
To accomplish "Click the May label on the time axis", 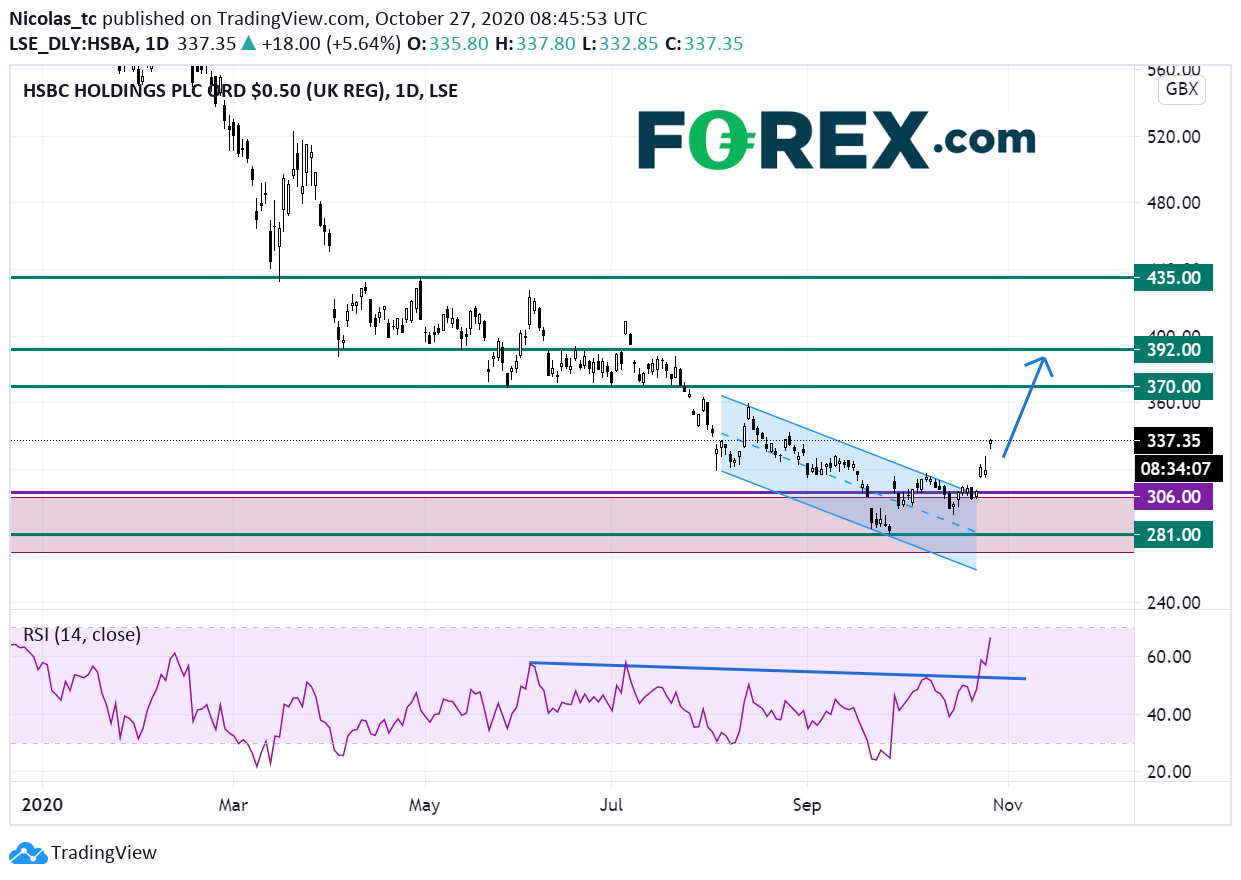I will (x=425, y=804).
